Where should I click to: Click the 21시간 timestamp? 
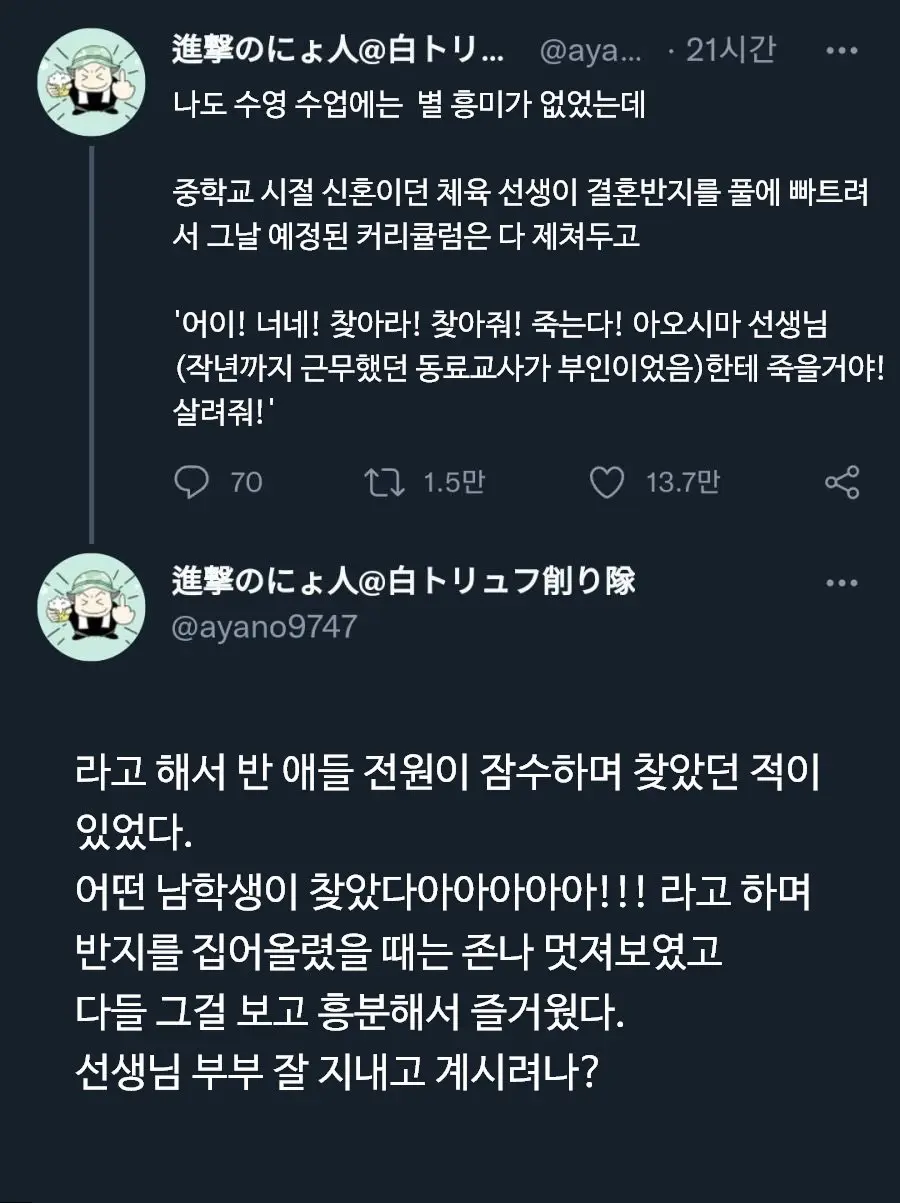pos(730,50)
